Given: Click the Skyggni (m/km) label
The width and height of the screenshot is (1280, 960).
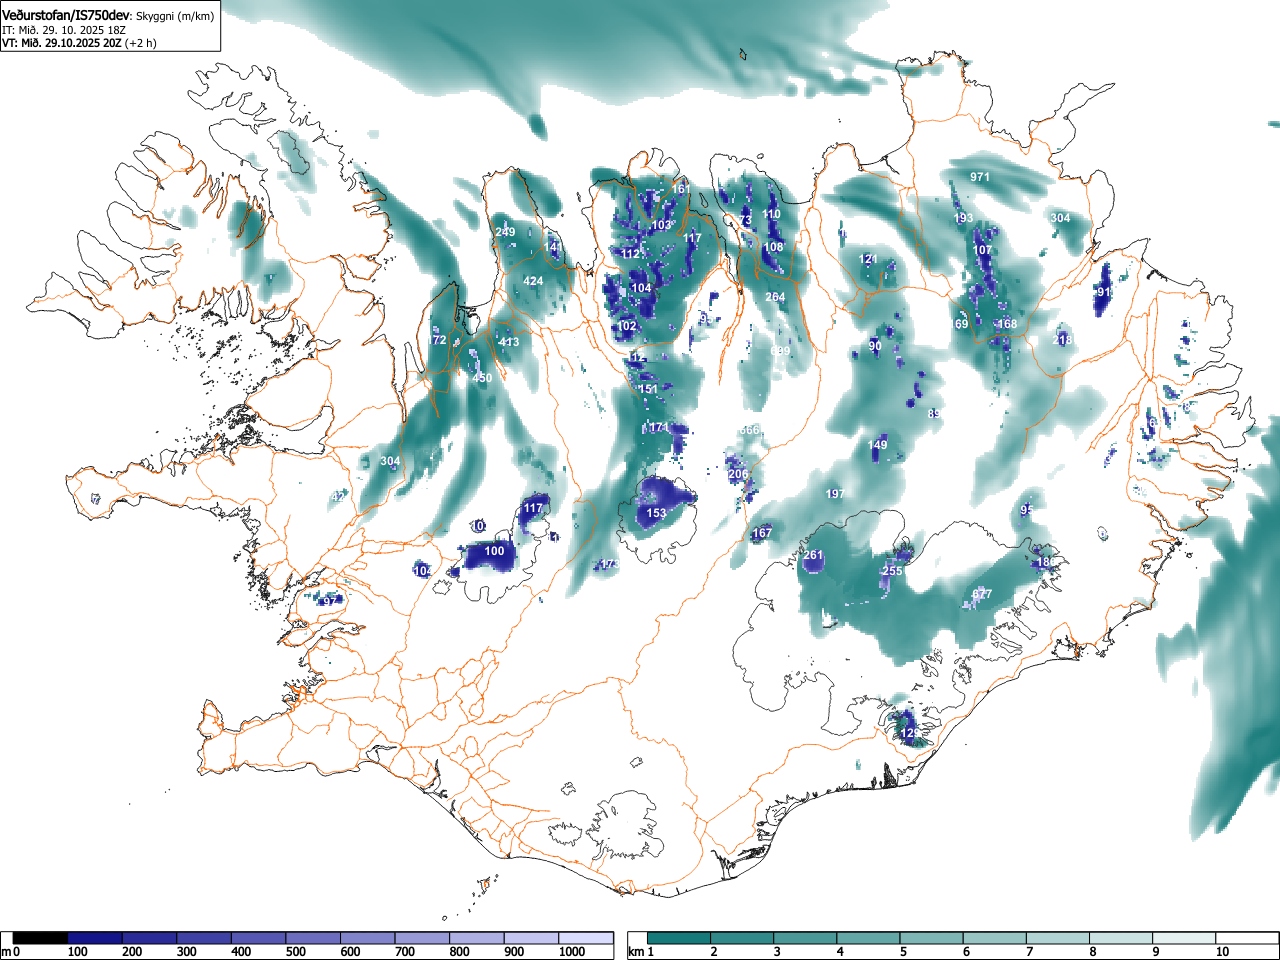Looking at the screenshot, I should (x=175, y=17).
